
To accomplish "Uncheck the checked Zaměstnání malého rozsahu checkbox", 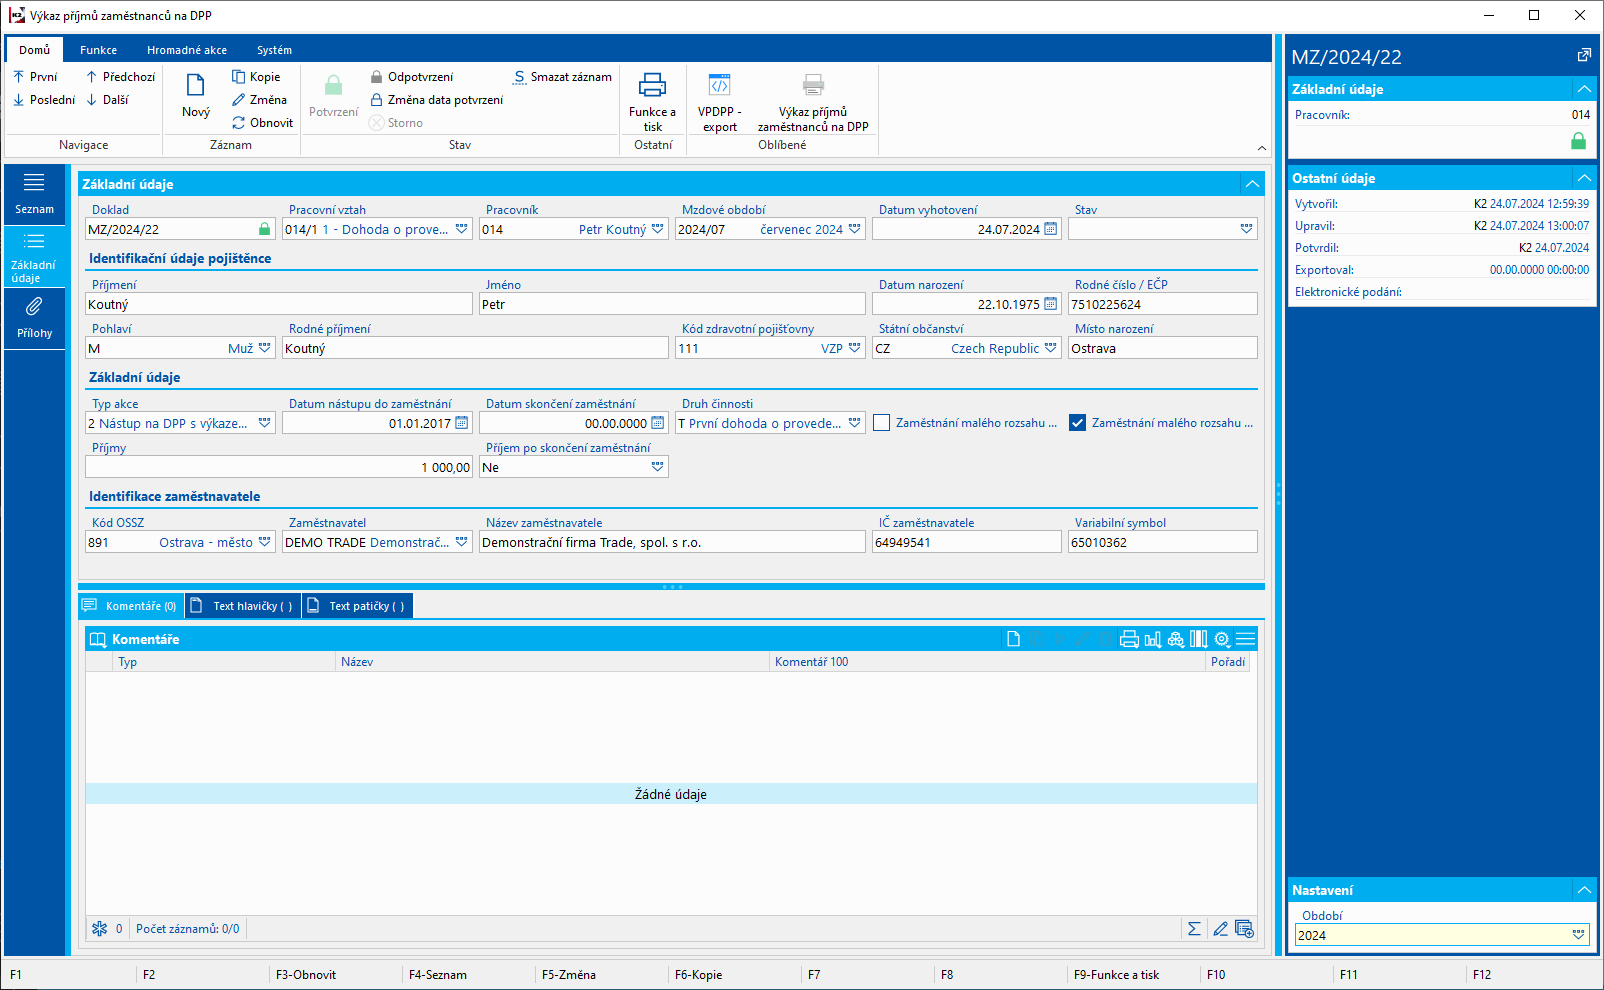I will (x=1077, y=423).
